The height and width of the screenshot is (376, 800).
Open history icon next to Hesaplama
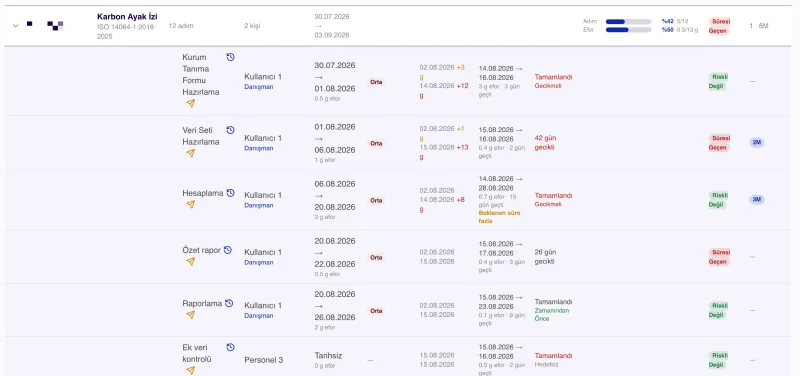point(230,193)
